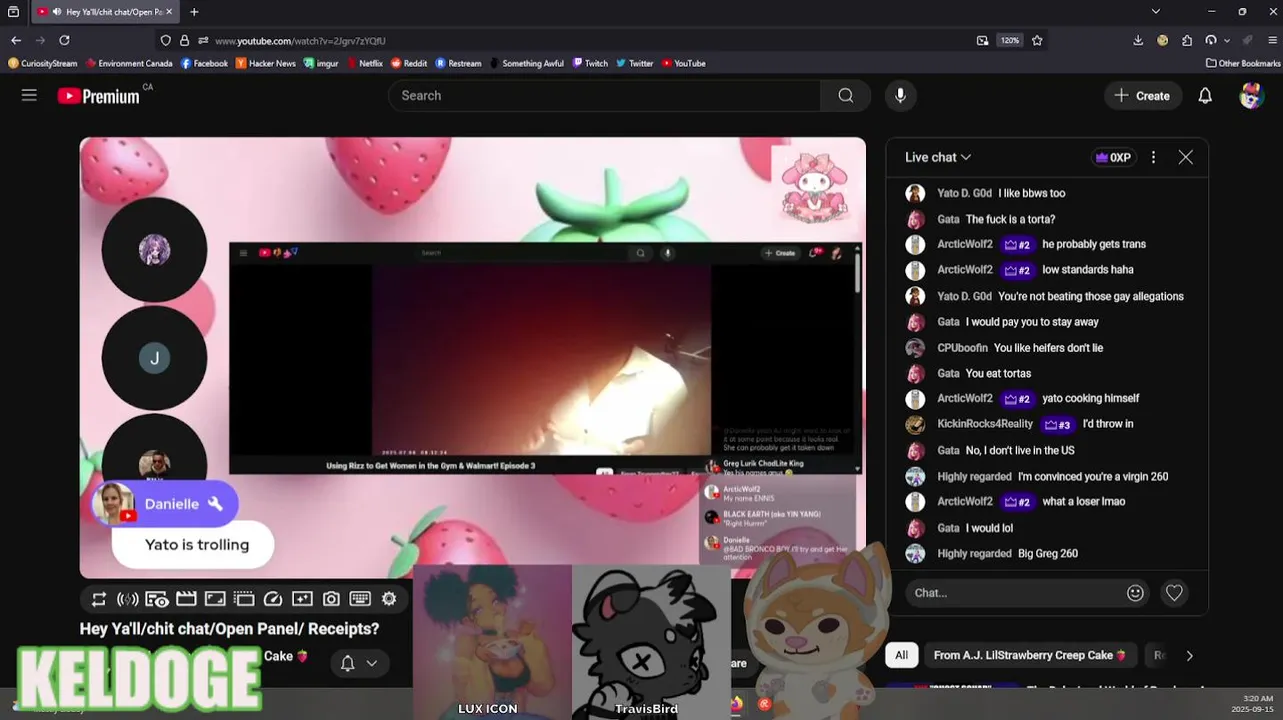
Task: Click the video filters sparkle icon
Action: 302,599
